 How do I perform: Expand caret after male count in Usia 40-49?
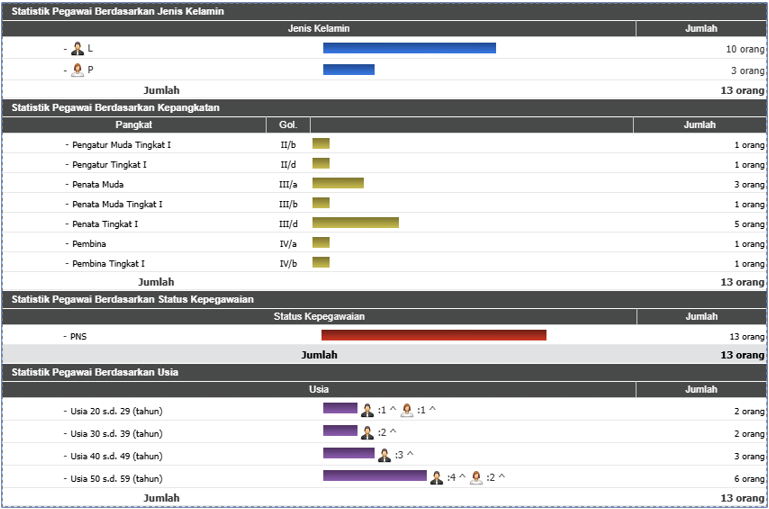(410, 455)
